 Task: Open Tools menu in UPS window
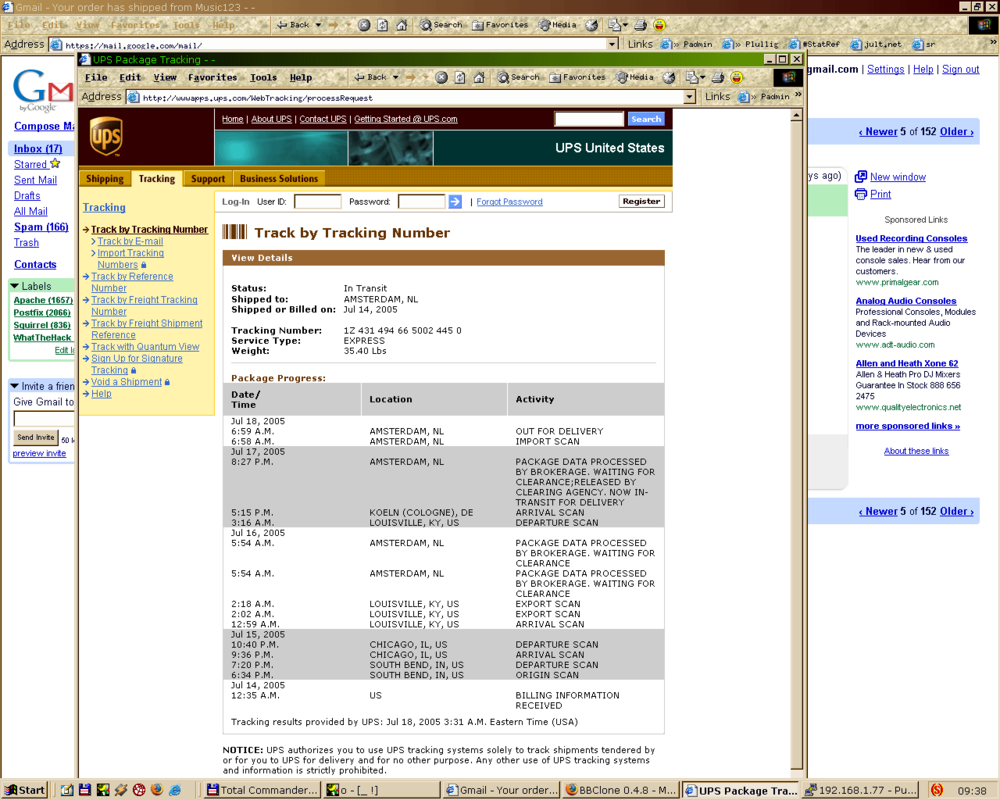click(263, 77)
